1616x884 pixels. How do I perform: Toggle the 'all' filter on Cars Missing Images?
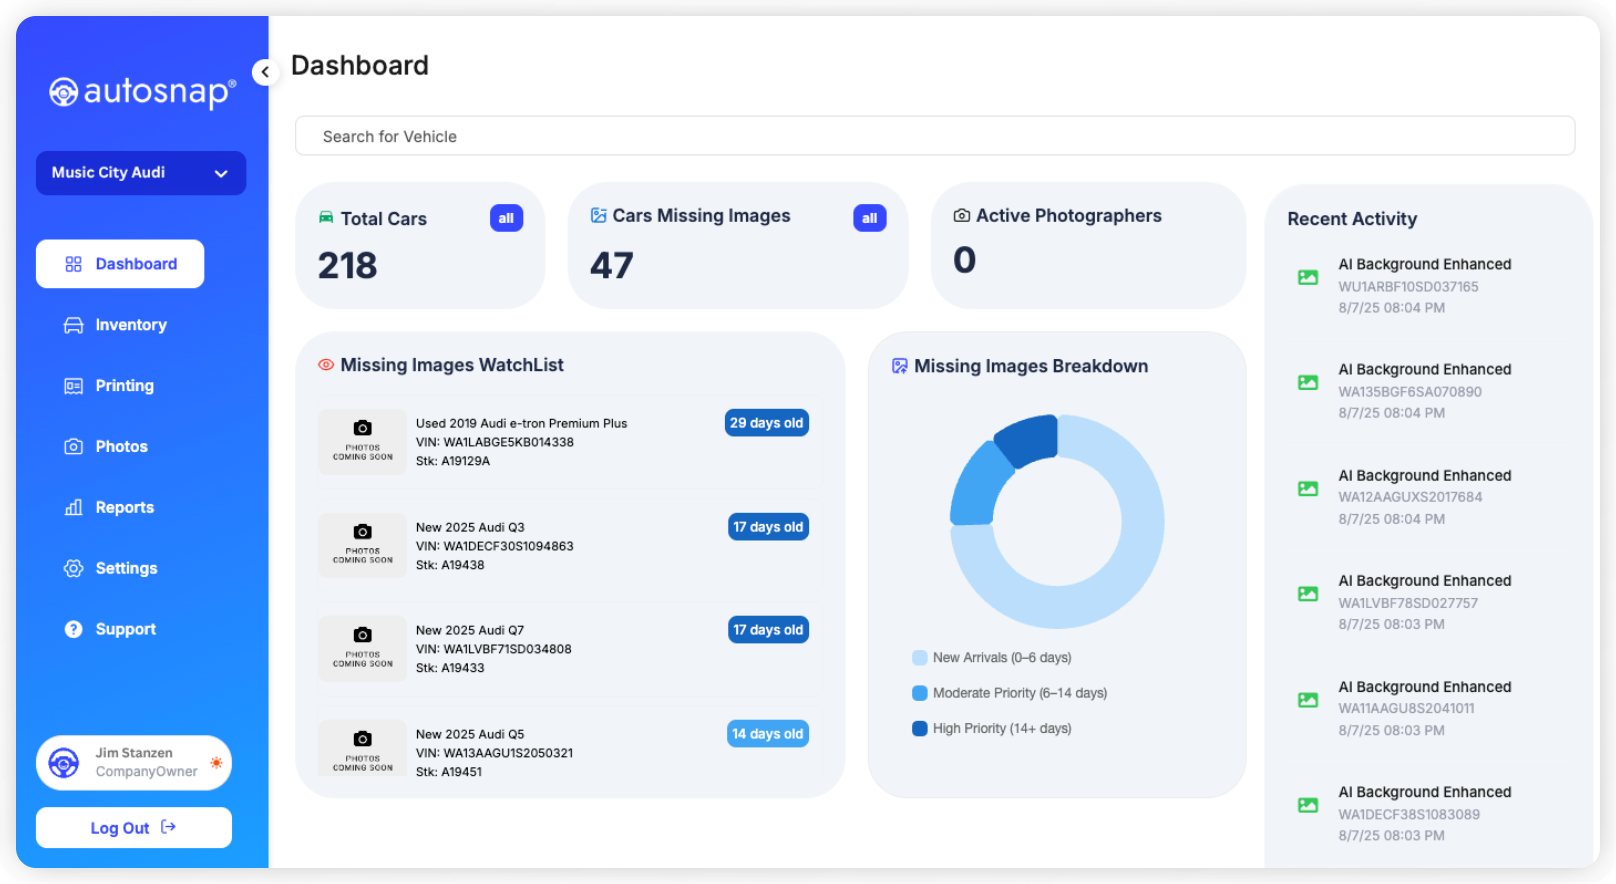pos(869,218)
